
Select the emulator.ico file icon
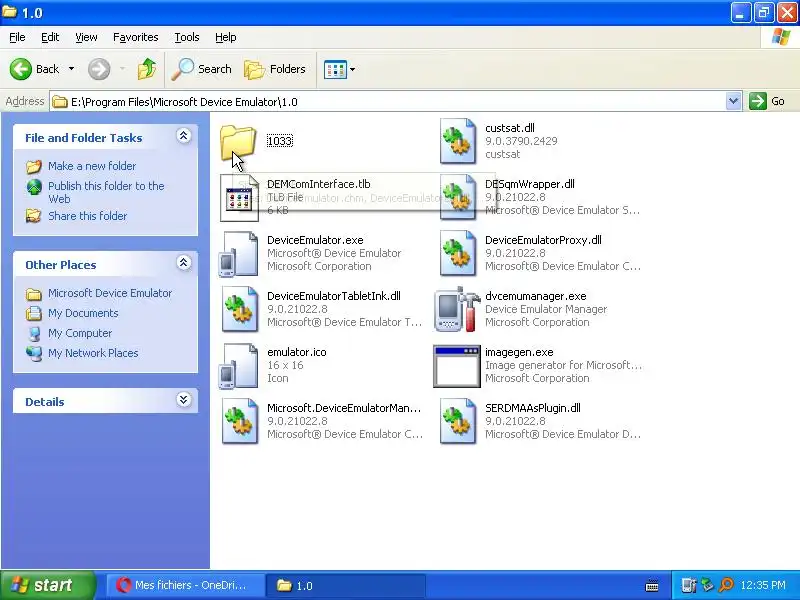click(x=238, y=366)
